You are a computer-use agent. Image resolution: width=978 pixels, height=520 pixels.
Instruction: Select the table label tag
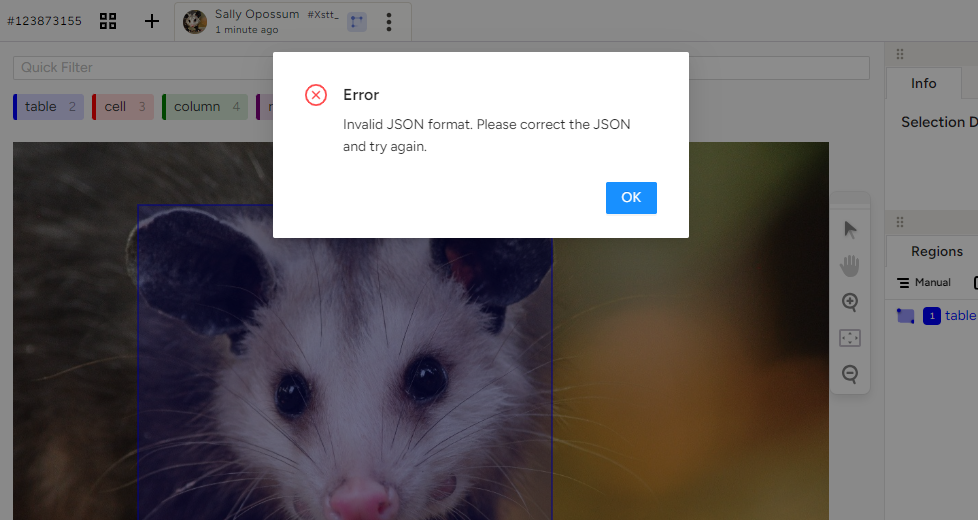(48, 107)
